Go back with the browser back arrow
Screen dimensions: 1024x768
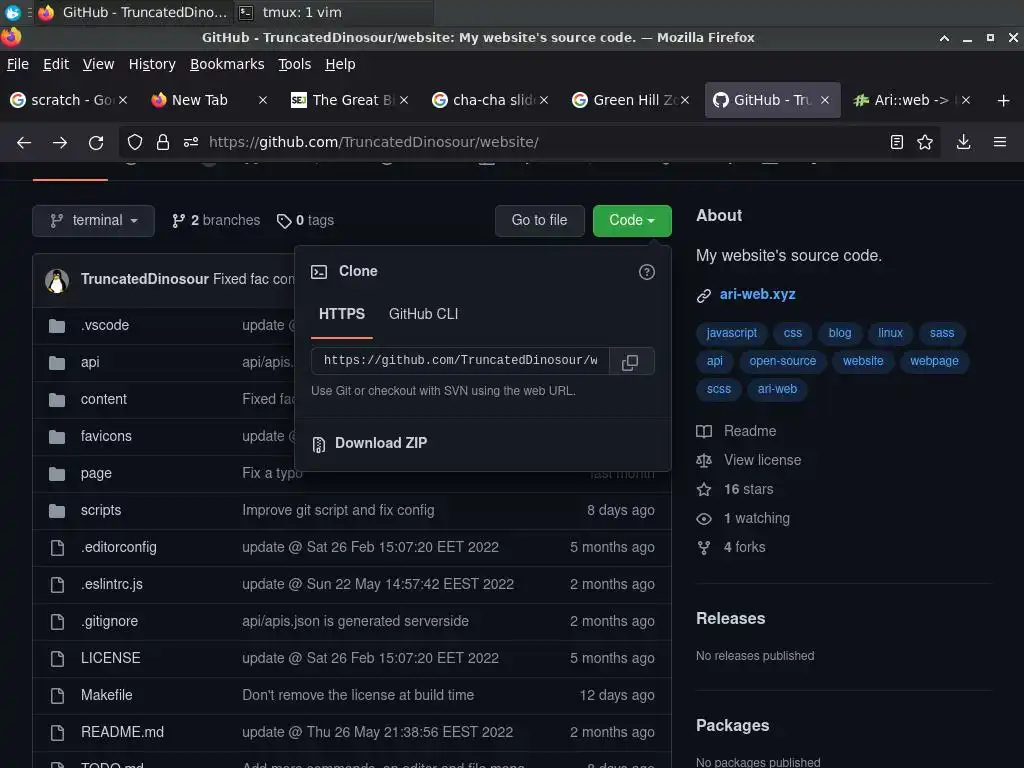coord(24,142)
